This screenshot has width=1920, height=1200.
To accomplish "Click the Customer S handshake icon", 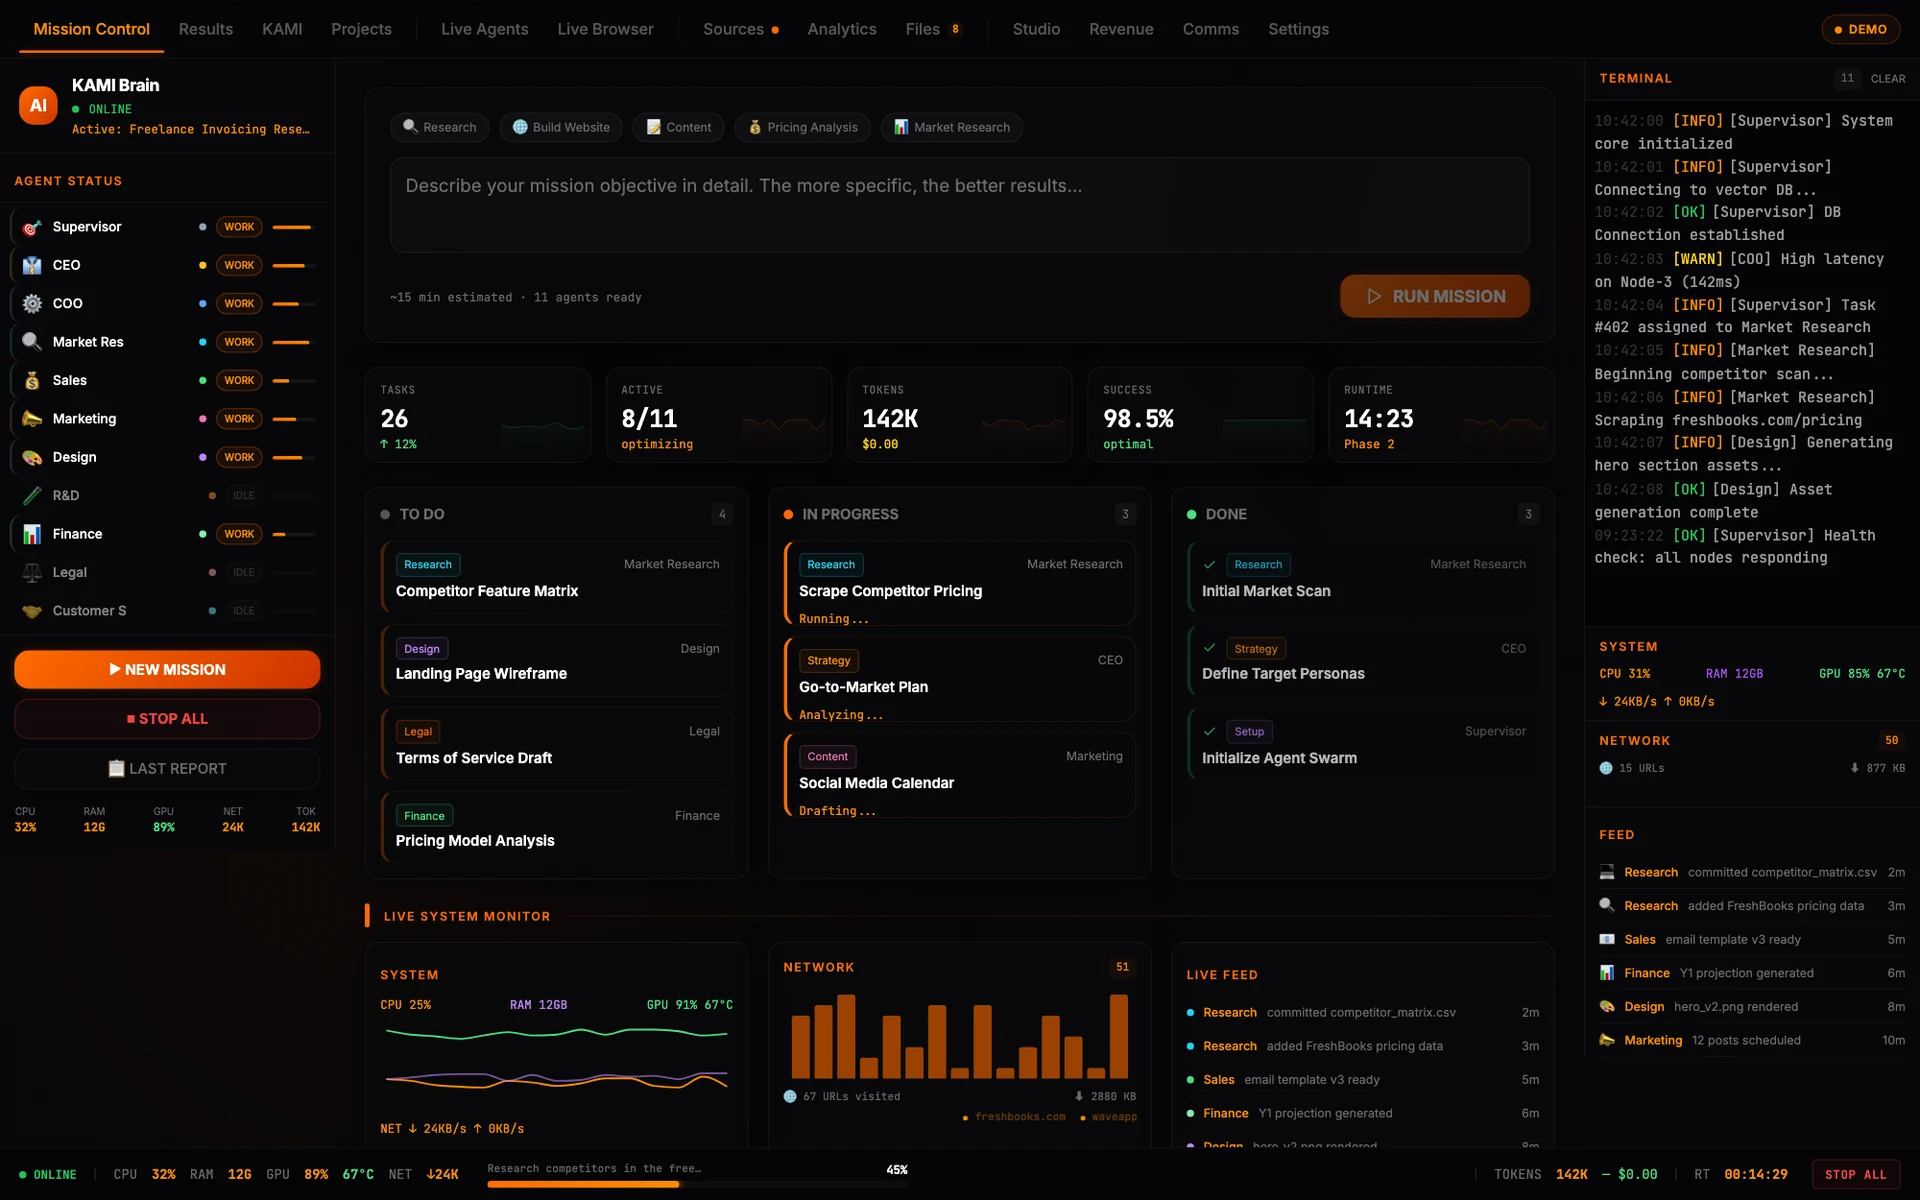I will tap(32, 611).
